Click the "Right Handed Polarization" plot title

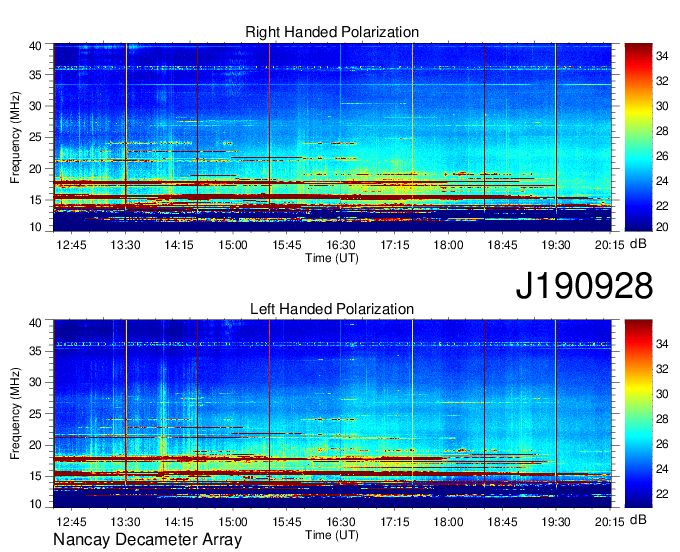pos(332,32)
